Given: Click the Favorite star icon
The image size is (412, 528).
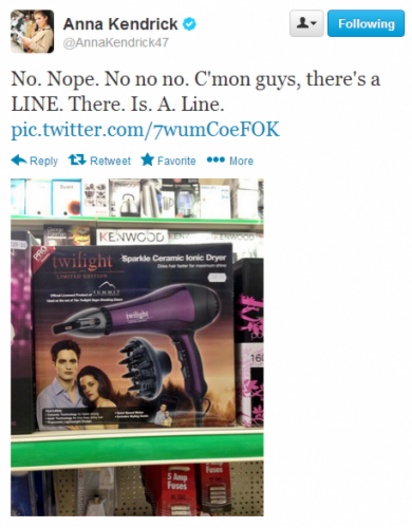Looking at the screenshot, I should (x=147, y=160).
